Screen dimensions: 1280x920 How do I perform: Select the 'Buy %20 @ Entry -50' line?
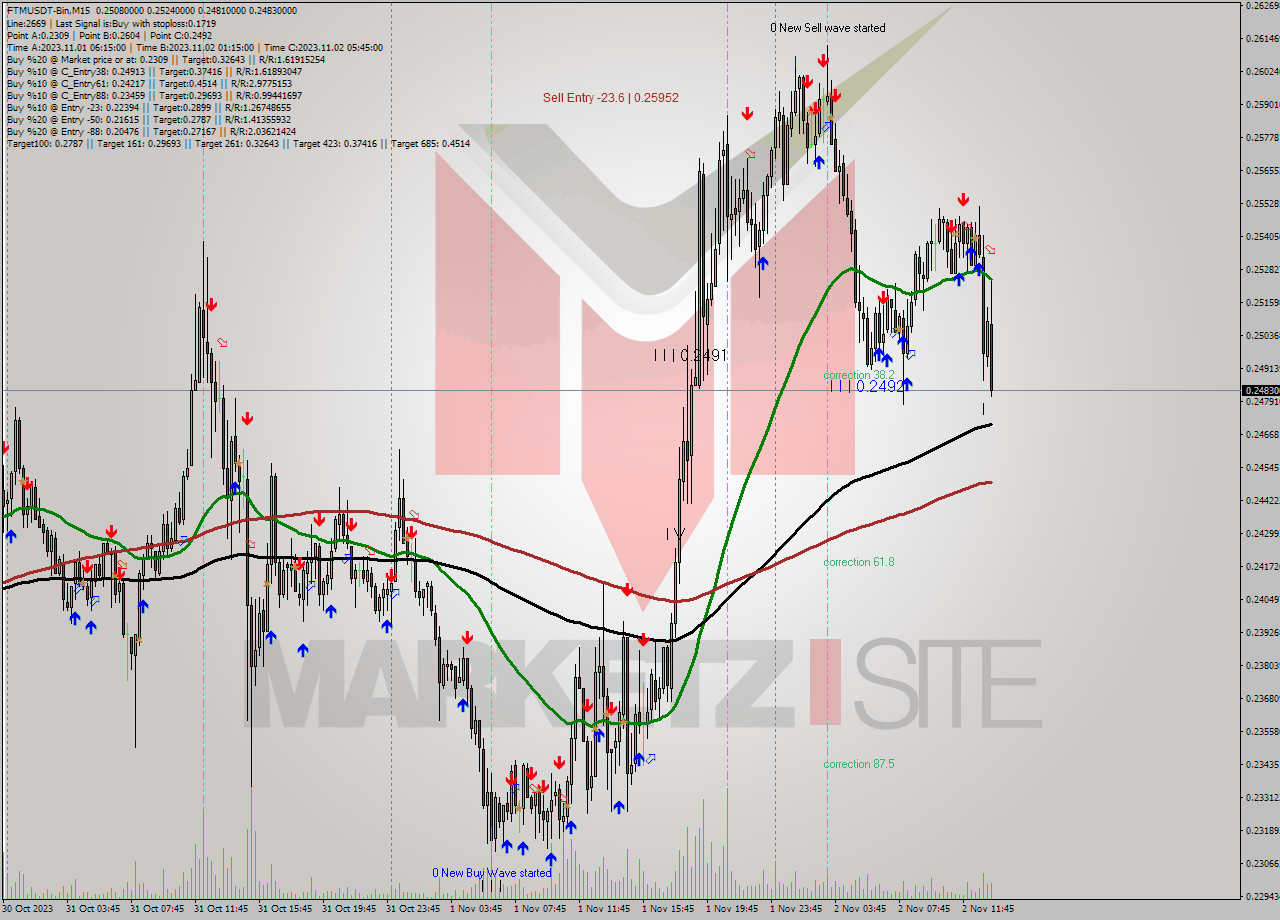pyautogui.click(x=151, y=119)
